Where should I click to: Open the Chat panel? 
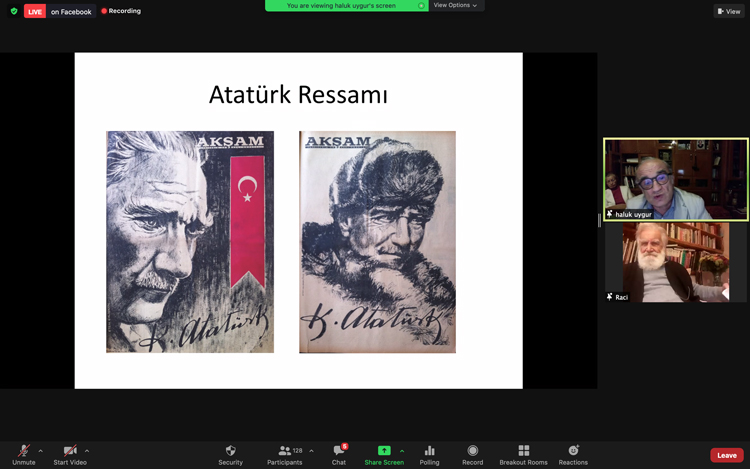(x=339, y=455)
